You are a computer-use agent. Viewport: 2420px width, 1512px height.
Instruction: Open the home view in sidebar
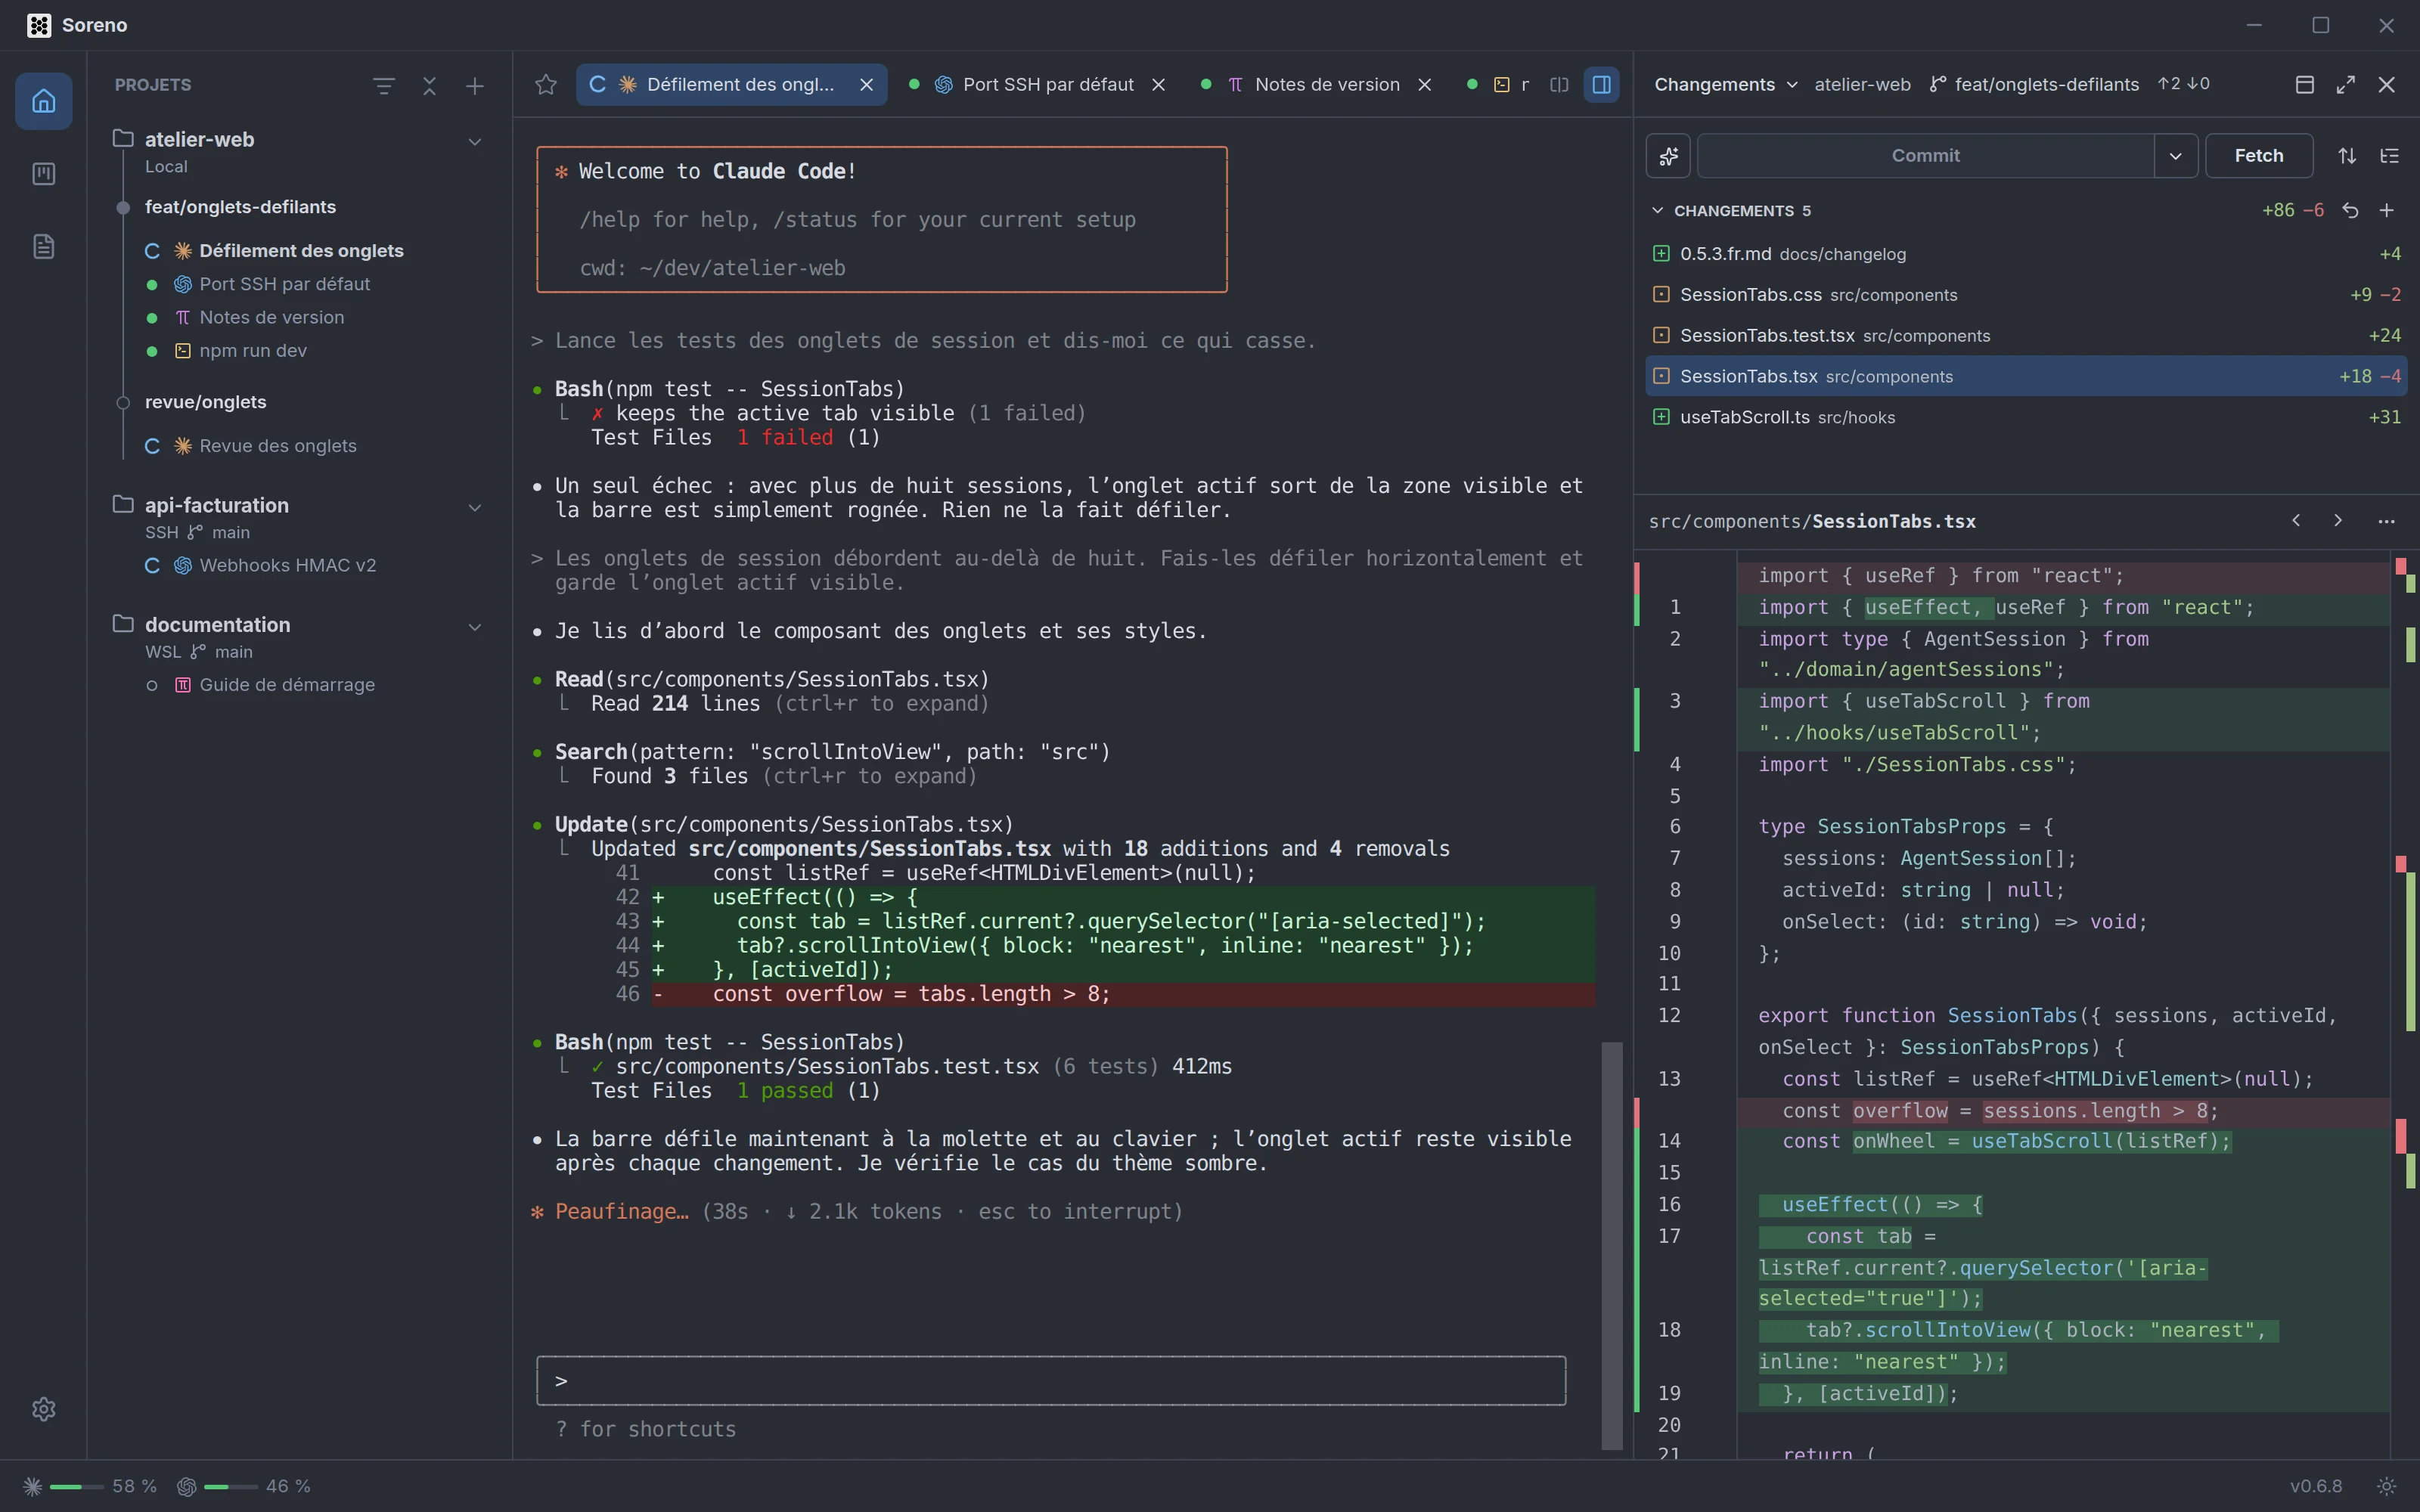coord(43,101)
